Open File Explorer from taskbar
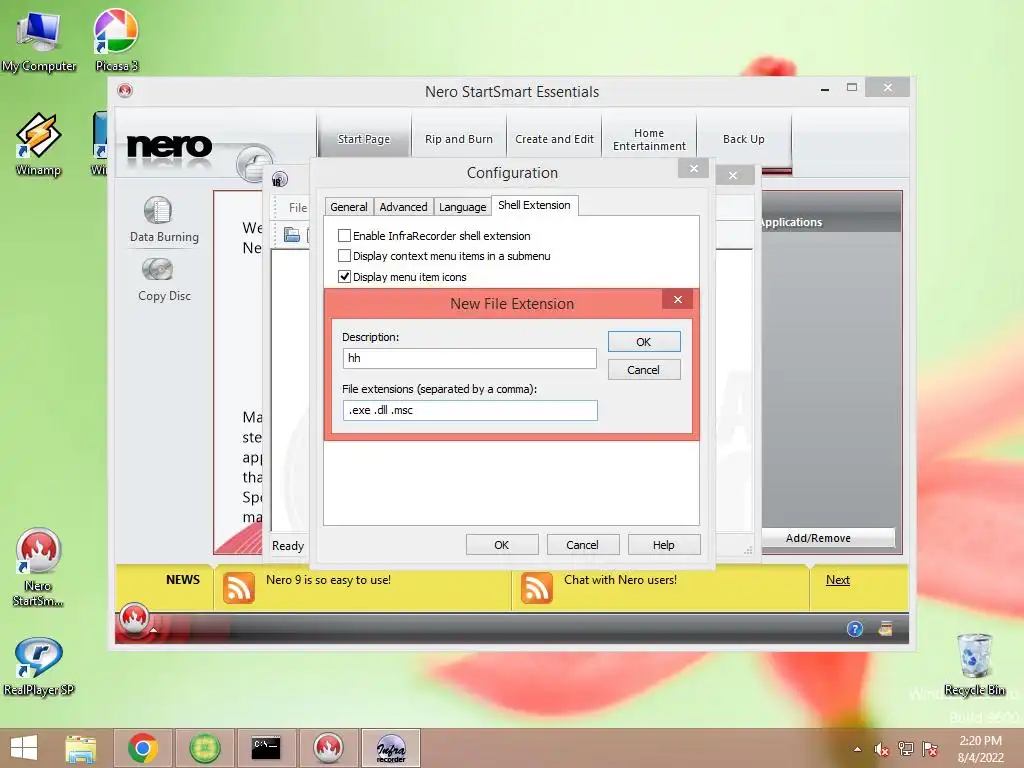1024x768 pixels. tap(80, 748)
